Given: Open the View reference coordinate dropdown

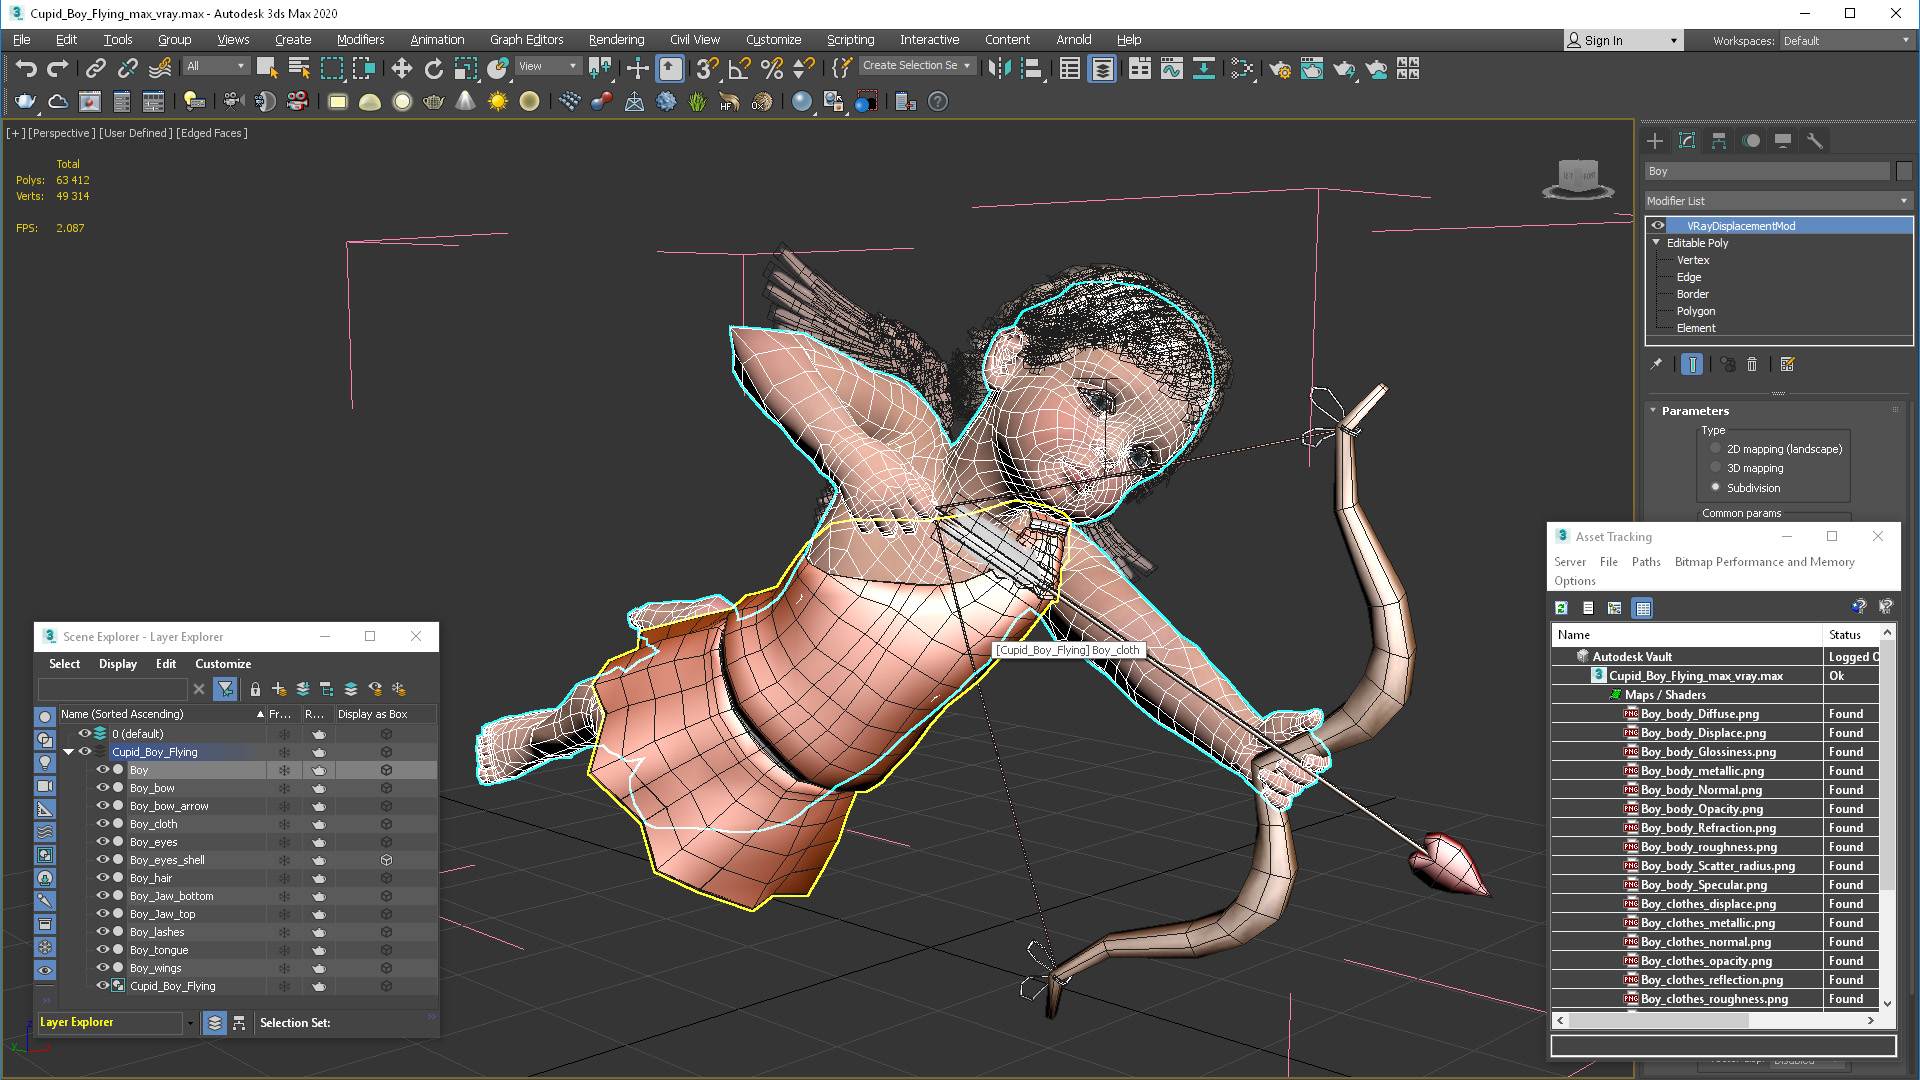Looking at the screenshot, I should tap(548, 66).
